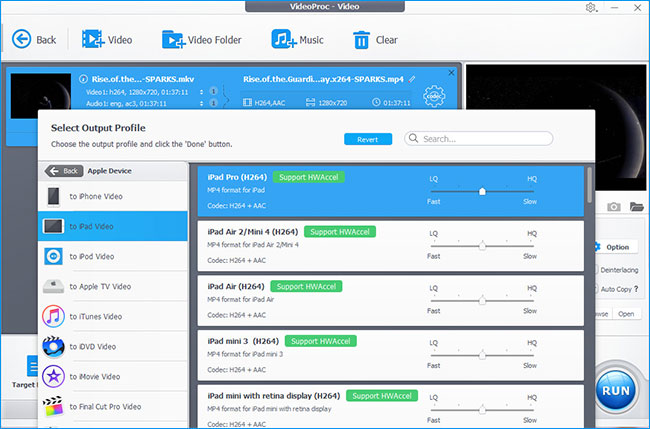
Task: Focus the Search profile field
Action: pos(478,138)
